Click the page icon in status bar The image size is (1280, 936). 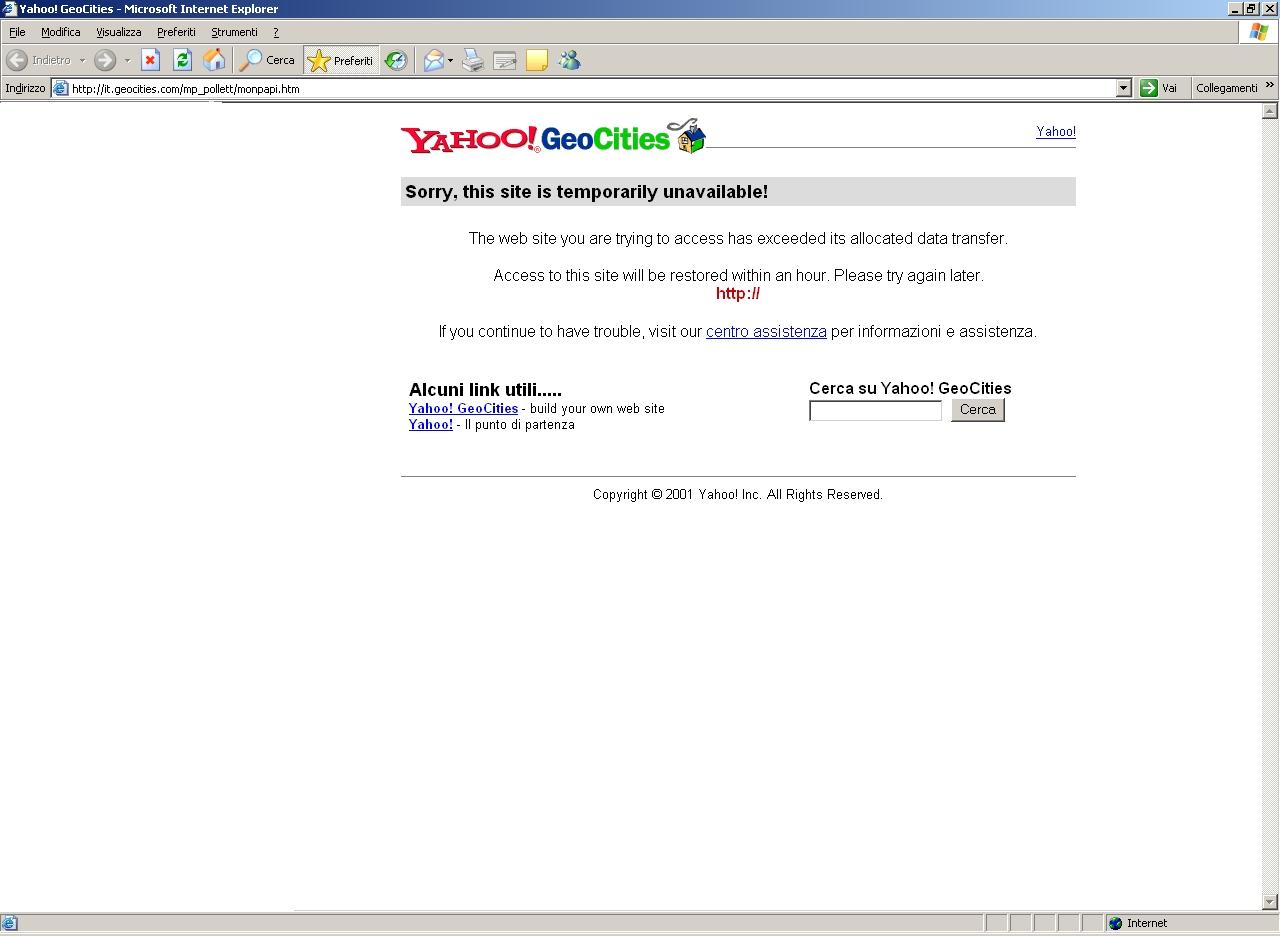pos(9,923)
